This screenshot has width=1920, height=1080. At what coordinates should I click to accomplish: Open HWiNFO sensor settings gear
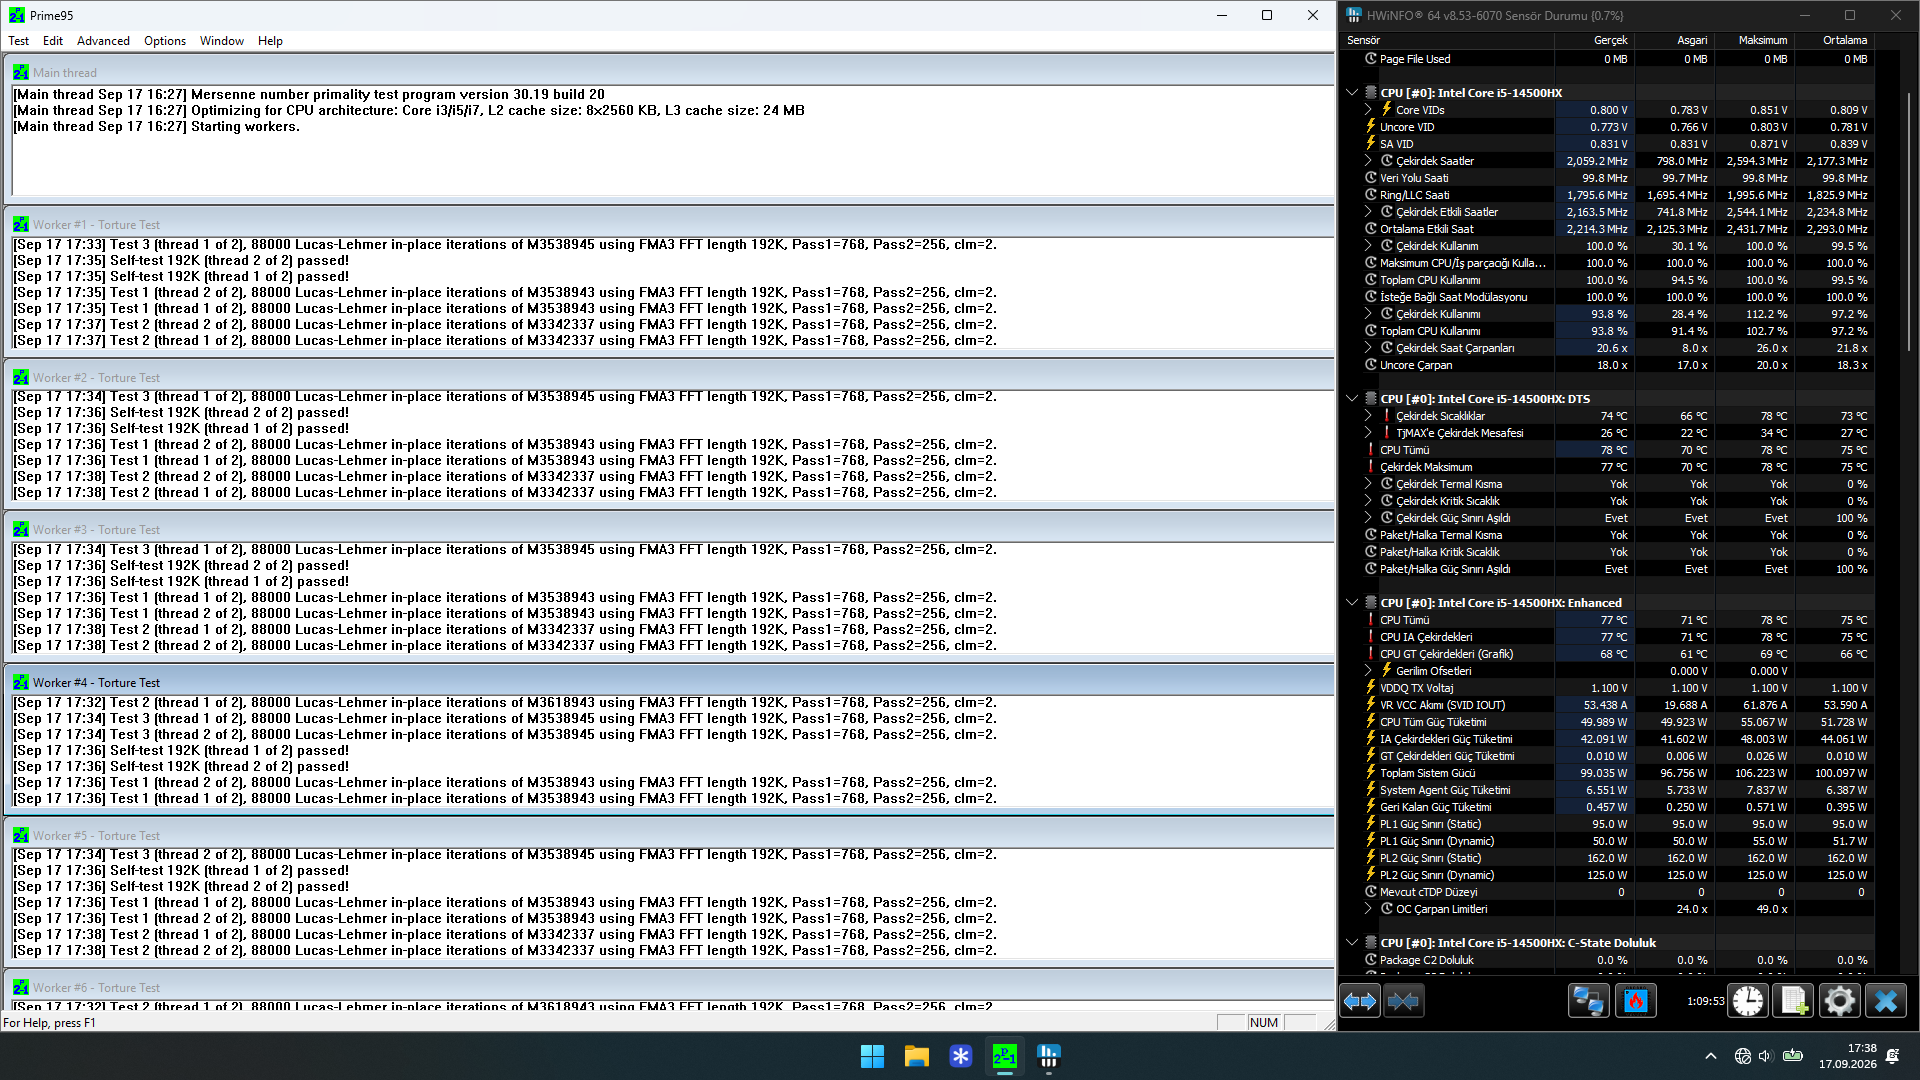point(1839,1001)
